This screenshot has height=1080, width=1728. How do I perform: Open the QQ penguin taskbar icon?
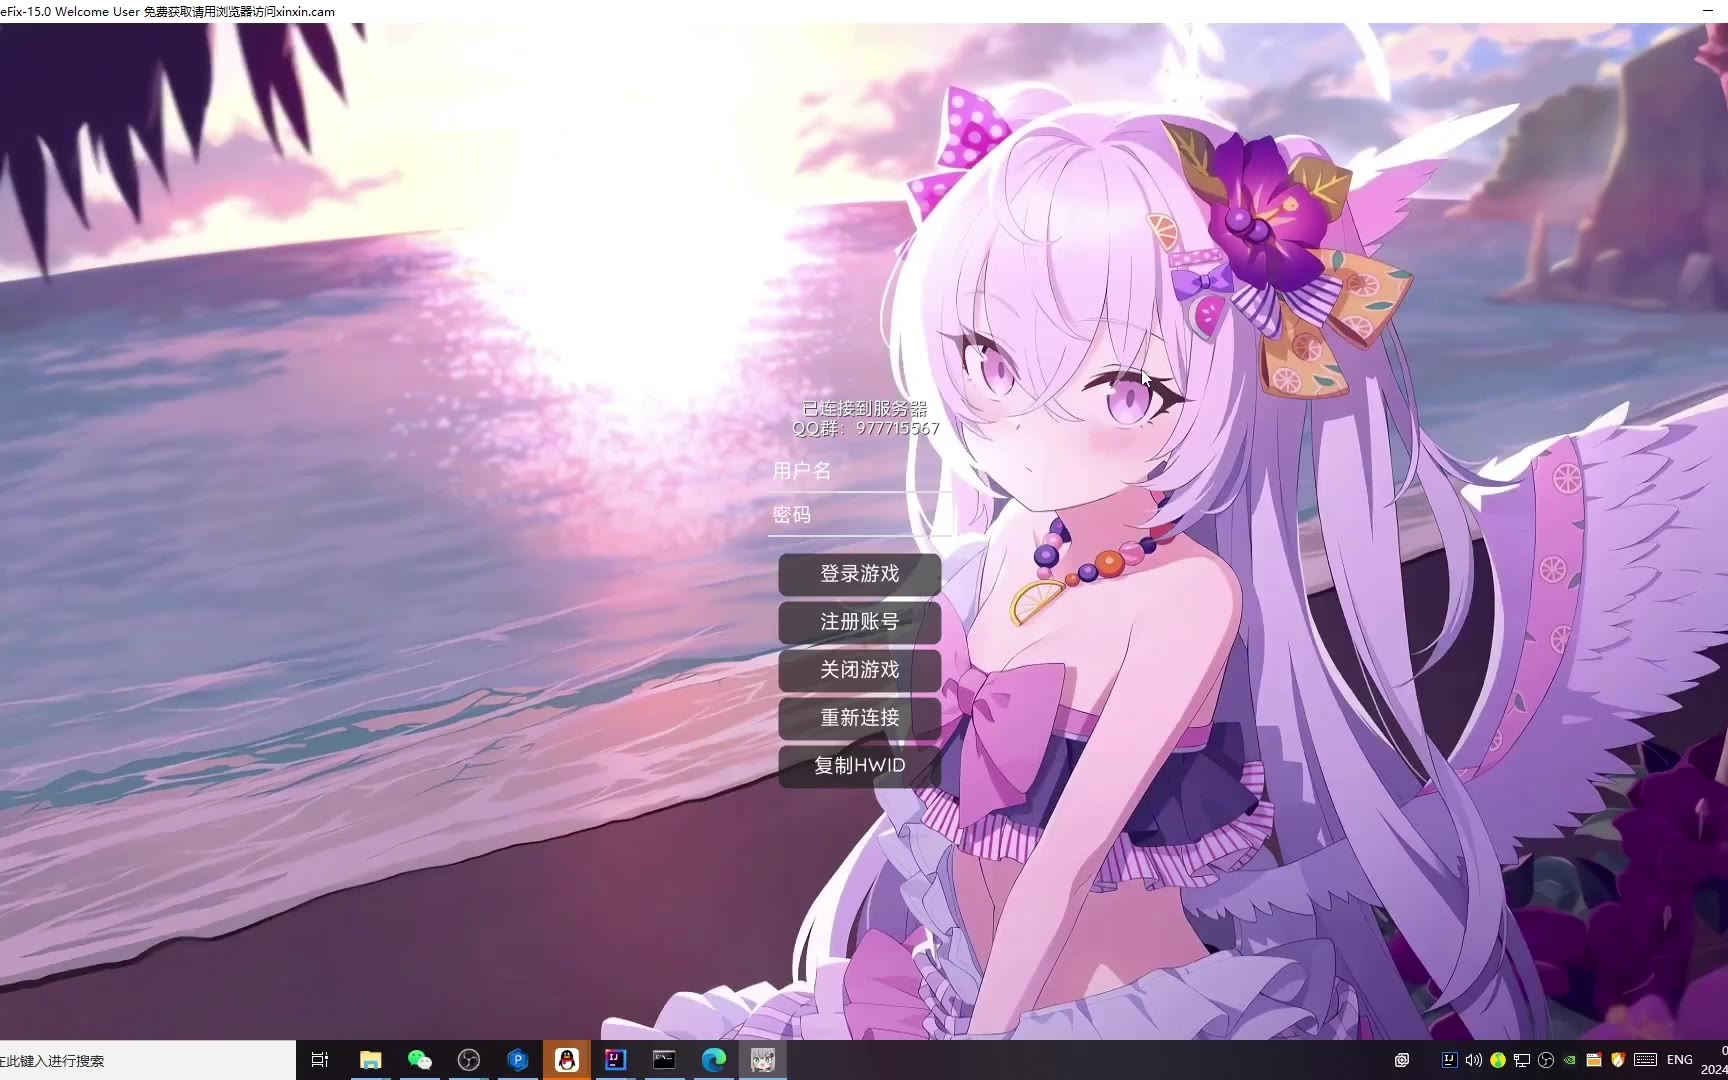point(567,1060)
